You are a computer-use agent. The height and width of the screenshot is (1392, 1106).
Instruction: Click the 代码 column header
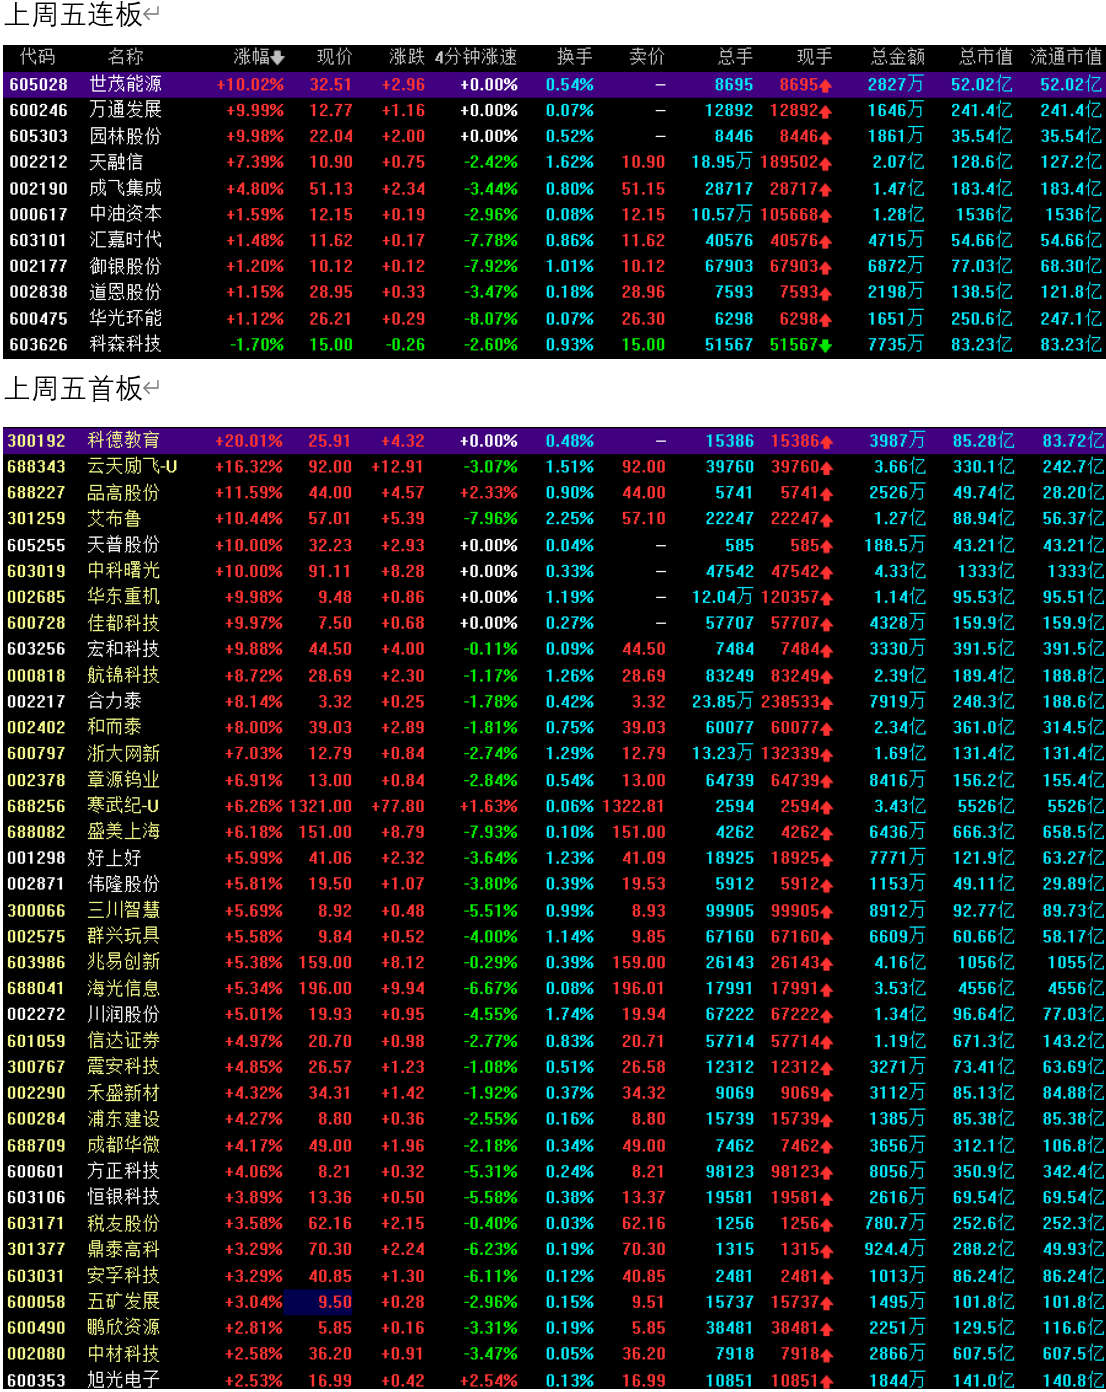click(37, 57)
